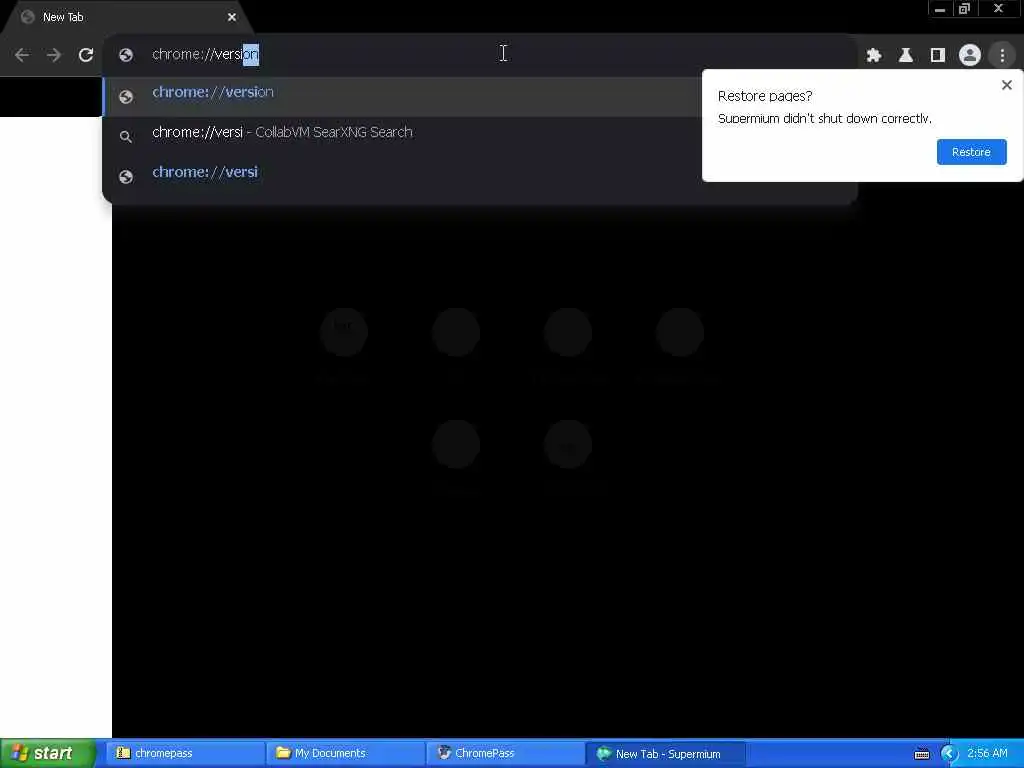This screenshot has height=768, width=1024.
Task: Switch to ChromePass taskbar application
Action: point(506,753)
